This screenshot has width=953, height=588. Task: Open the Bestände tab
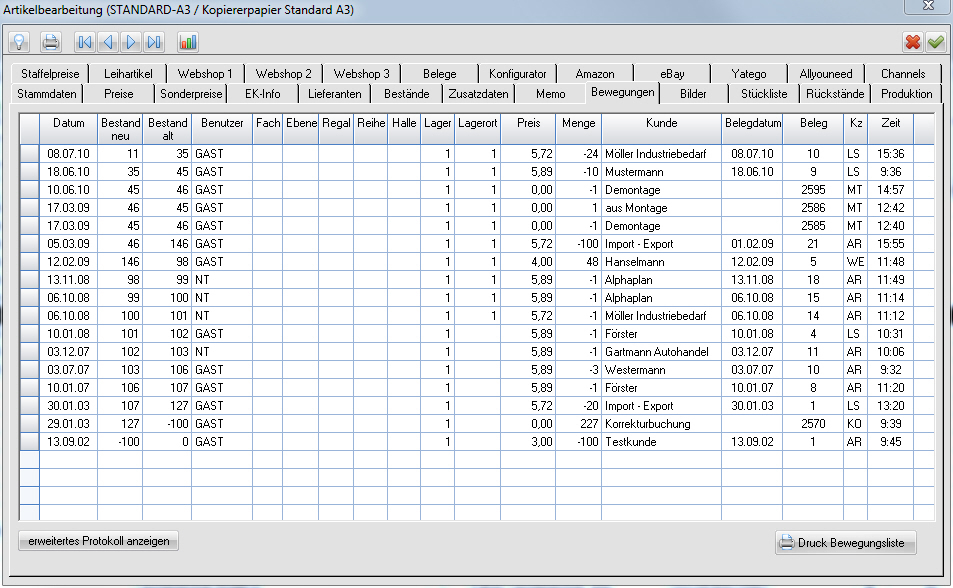coord(407,94)
